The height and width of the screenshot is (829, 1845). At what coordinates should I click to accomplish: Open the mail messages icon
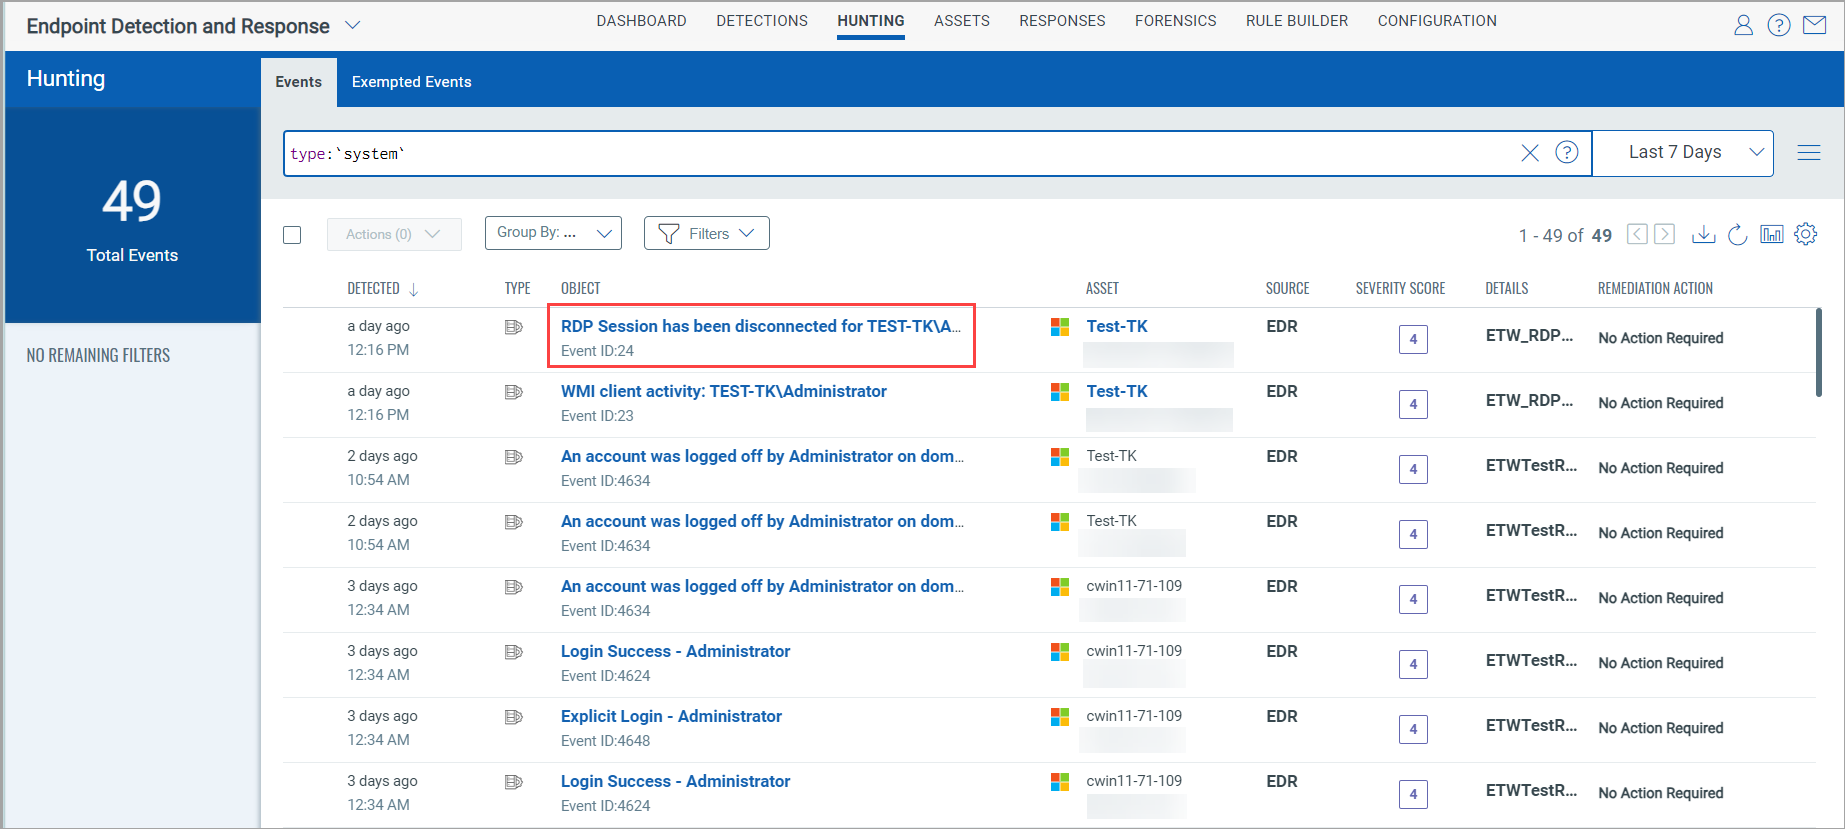[x=1814, y=25]
